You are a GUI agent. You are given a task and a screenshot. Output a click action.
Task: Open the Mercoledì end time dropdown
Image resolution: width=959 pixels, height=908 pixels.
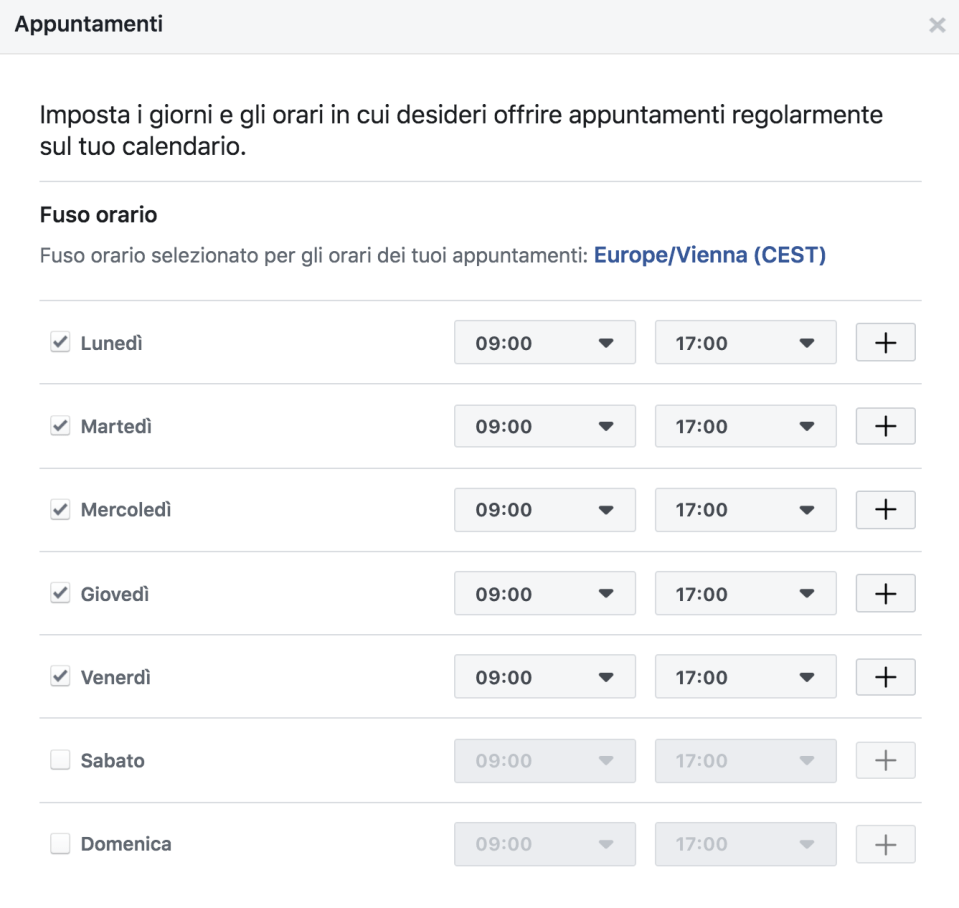(x=745, y=510)
